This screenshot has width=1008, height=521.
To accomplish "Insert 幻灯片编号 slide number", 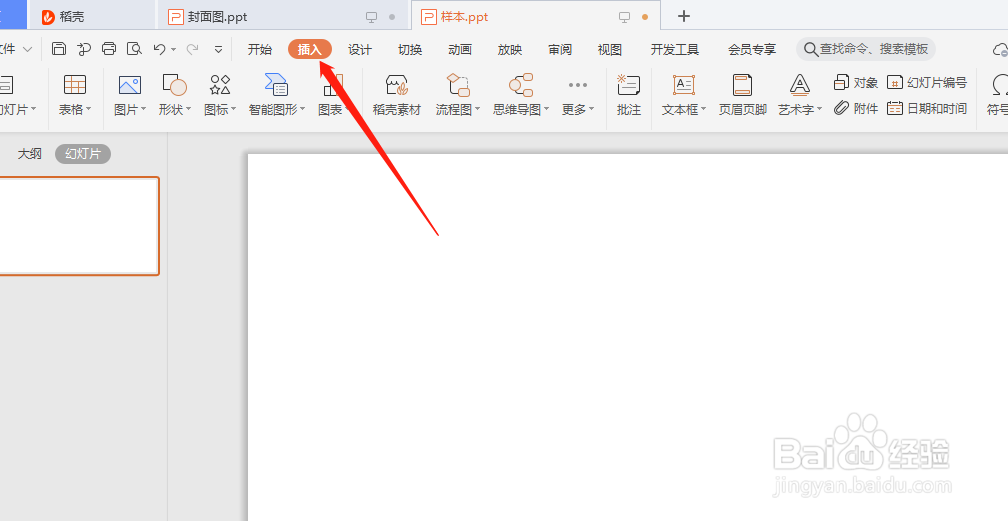I will [926, 82].
